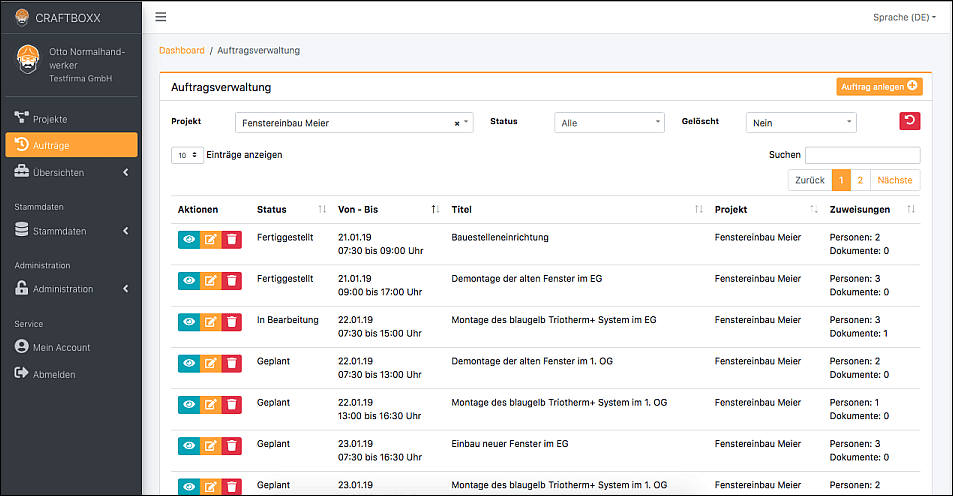Open the Gelöscht filter dropdown
The height and width of the screenshot is (496, 953).
tap(800, 123)
